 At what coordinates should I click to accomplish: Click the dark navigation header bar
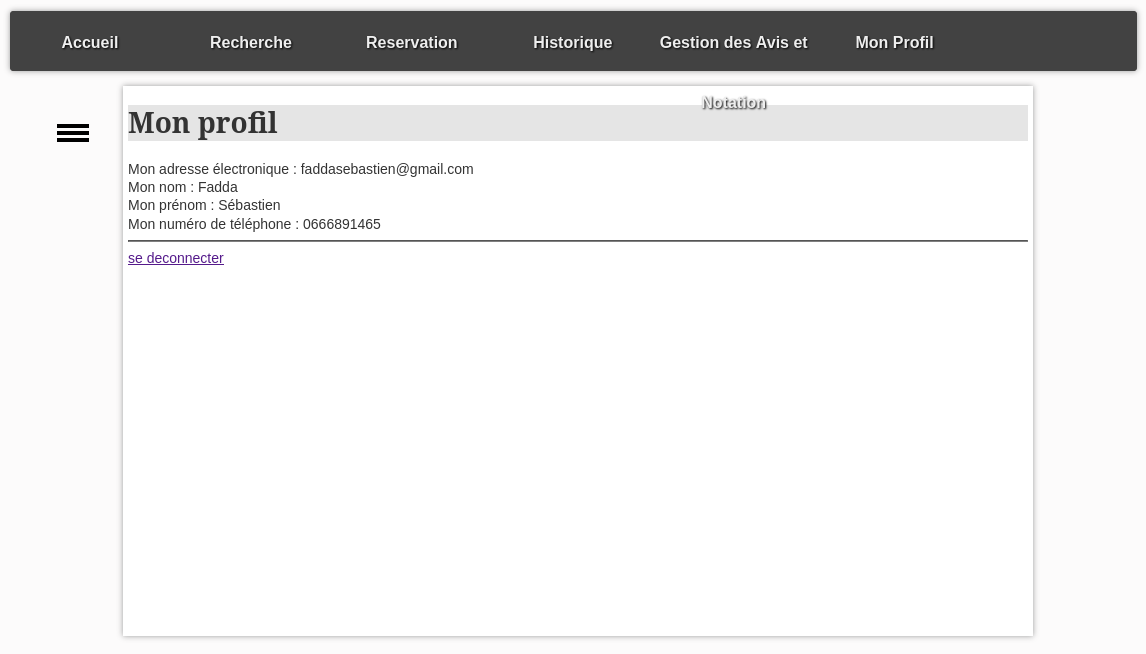pos(573,41)
